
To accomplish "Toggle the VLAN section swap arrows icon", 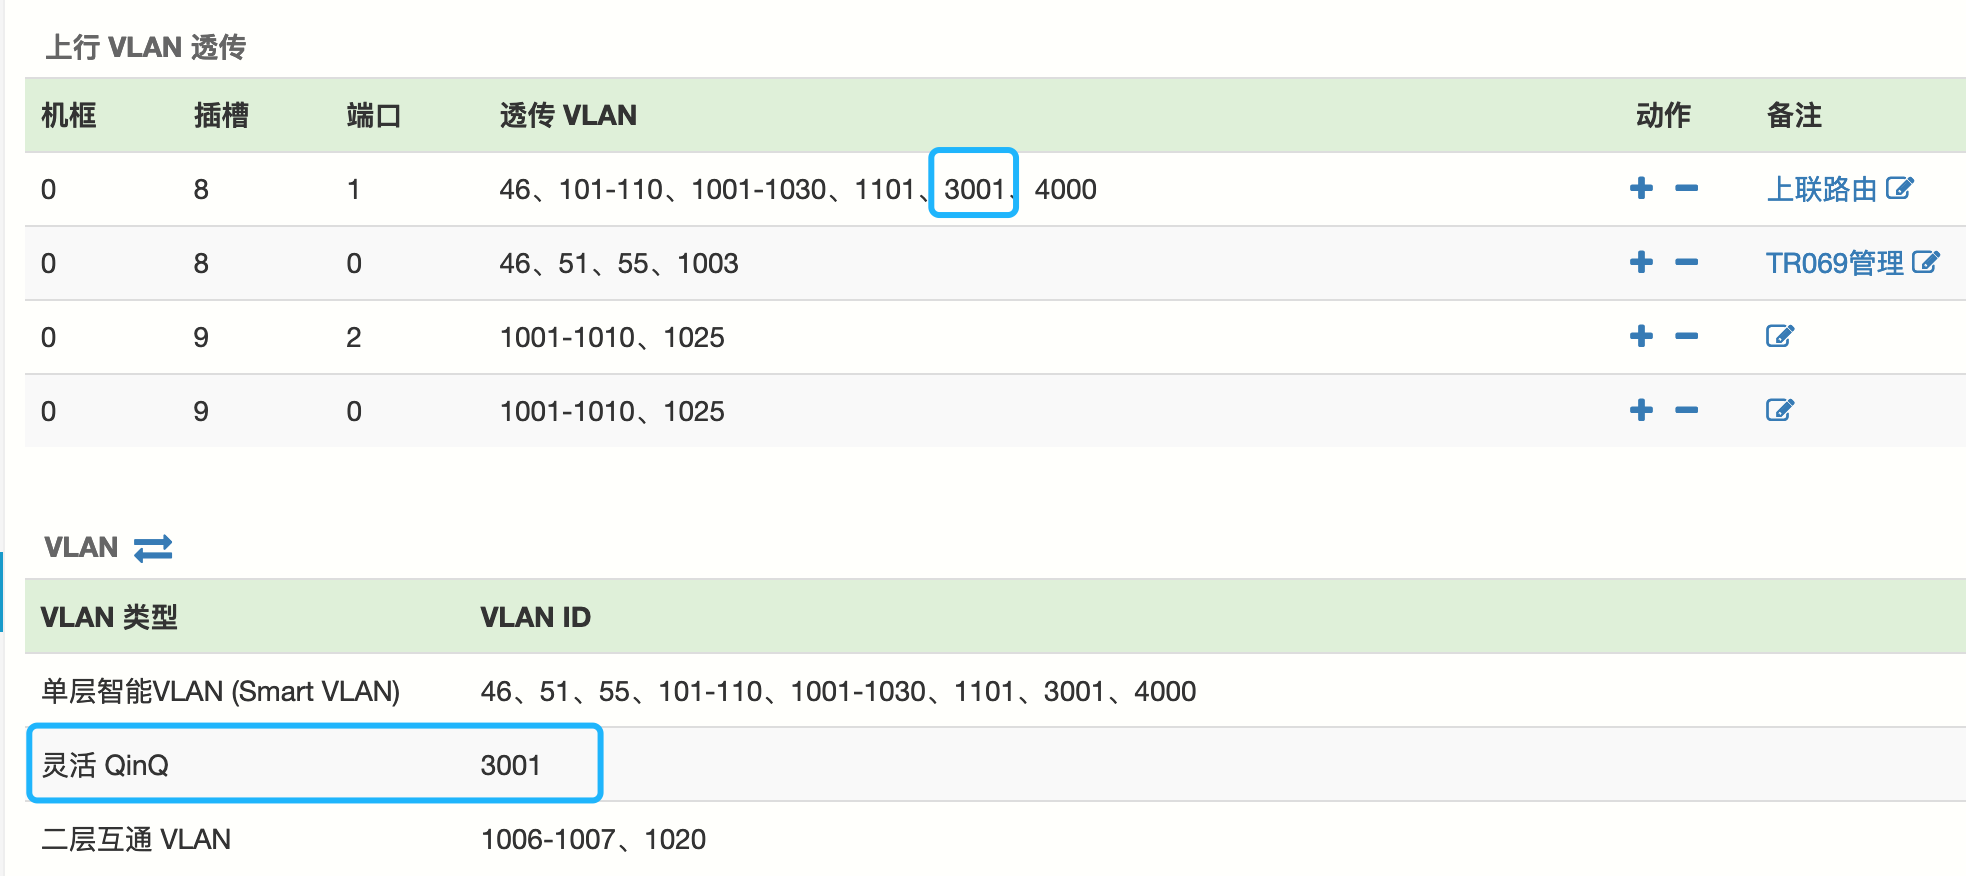I will [x=153, y=548].
